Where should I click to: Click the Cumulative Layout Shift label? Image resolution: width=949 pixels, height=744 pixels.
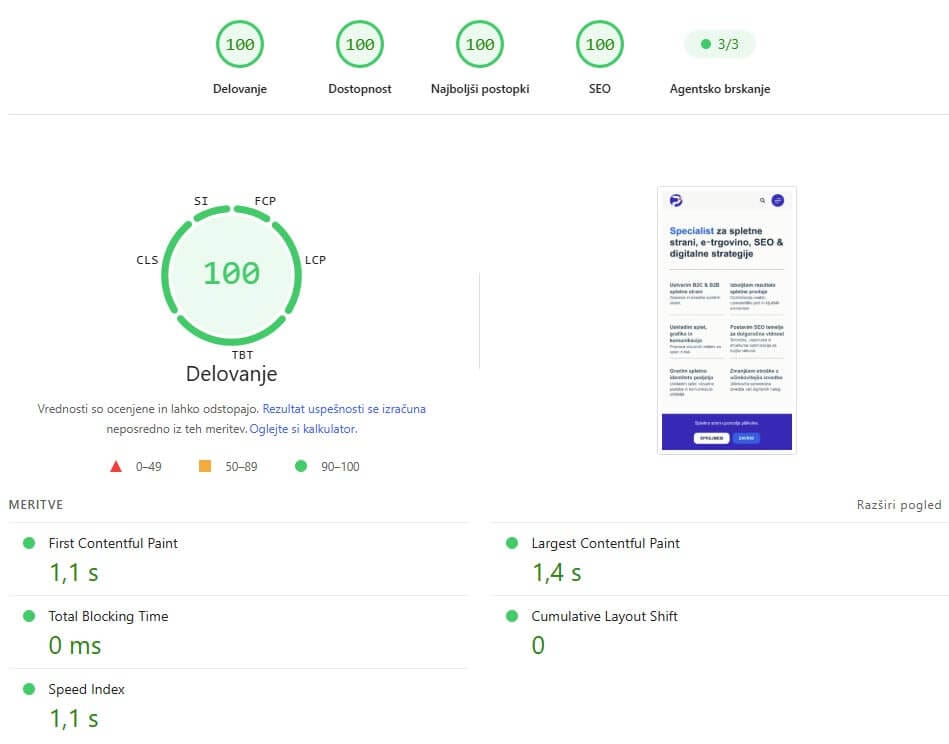tap(604, 616)
